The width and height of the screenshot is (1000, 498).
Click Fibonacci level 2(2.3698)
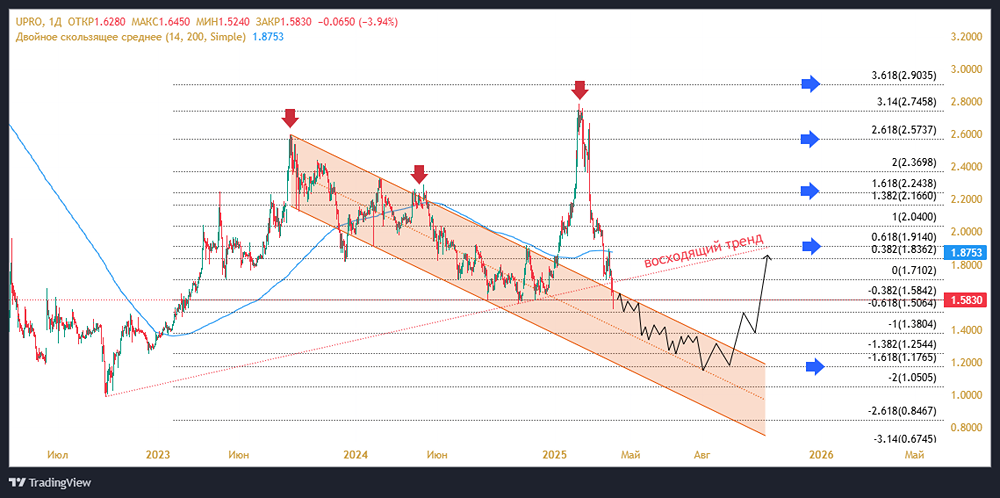(x=914, y=162)
